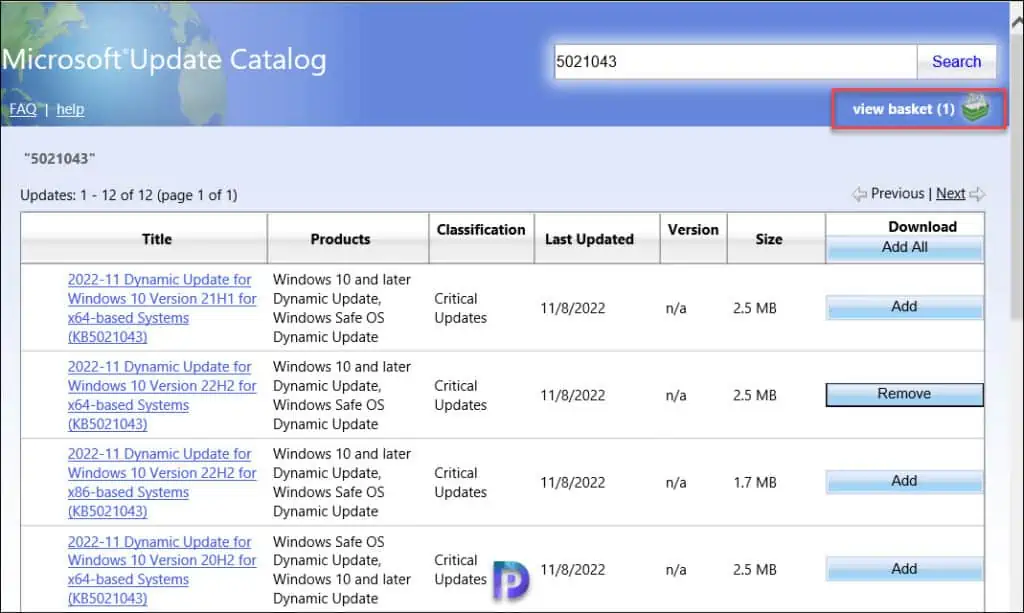
Task: Add the Windows 10 Version 20H2 x64 update
Action: [904, 569]
